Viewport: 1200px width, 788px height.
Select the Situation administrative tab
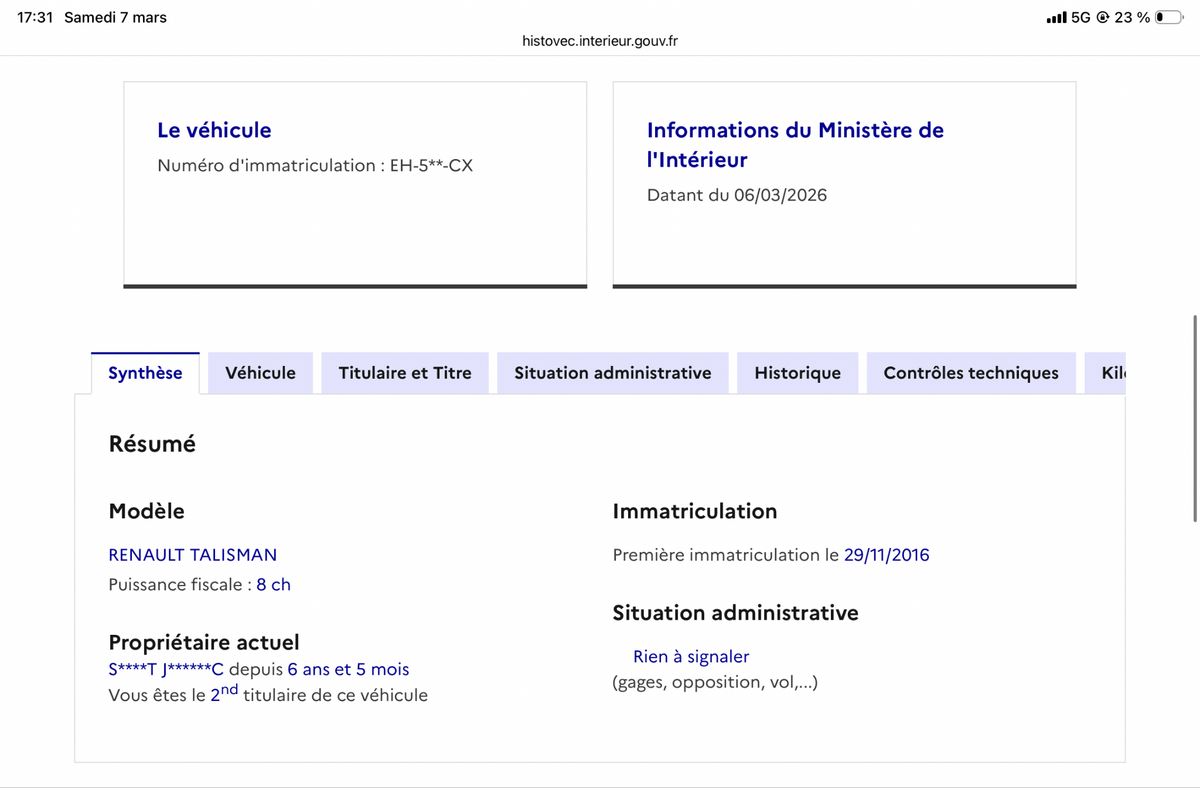(x=612, y=372)
